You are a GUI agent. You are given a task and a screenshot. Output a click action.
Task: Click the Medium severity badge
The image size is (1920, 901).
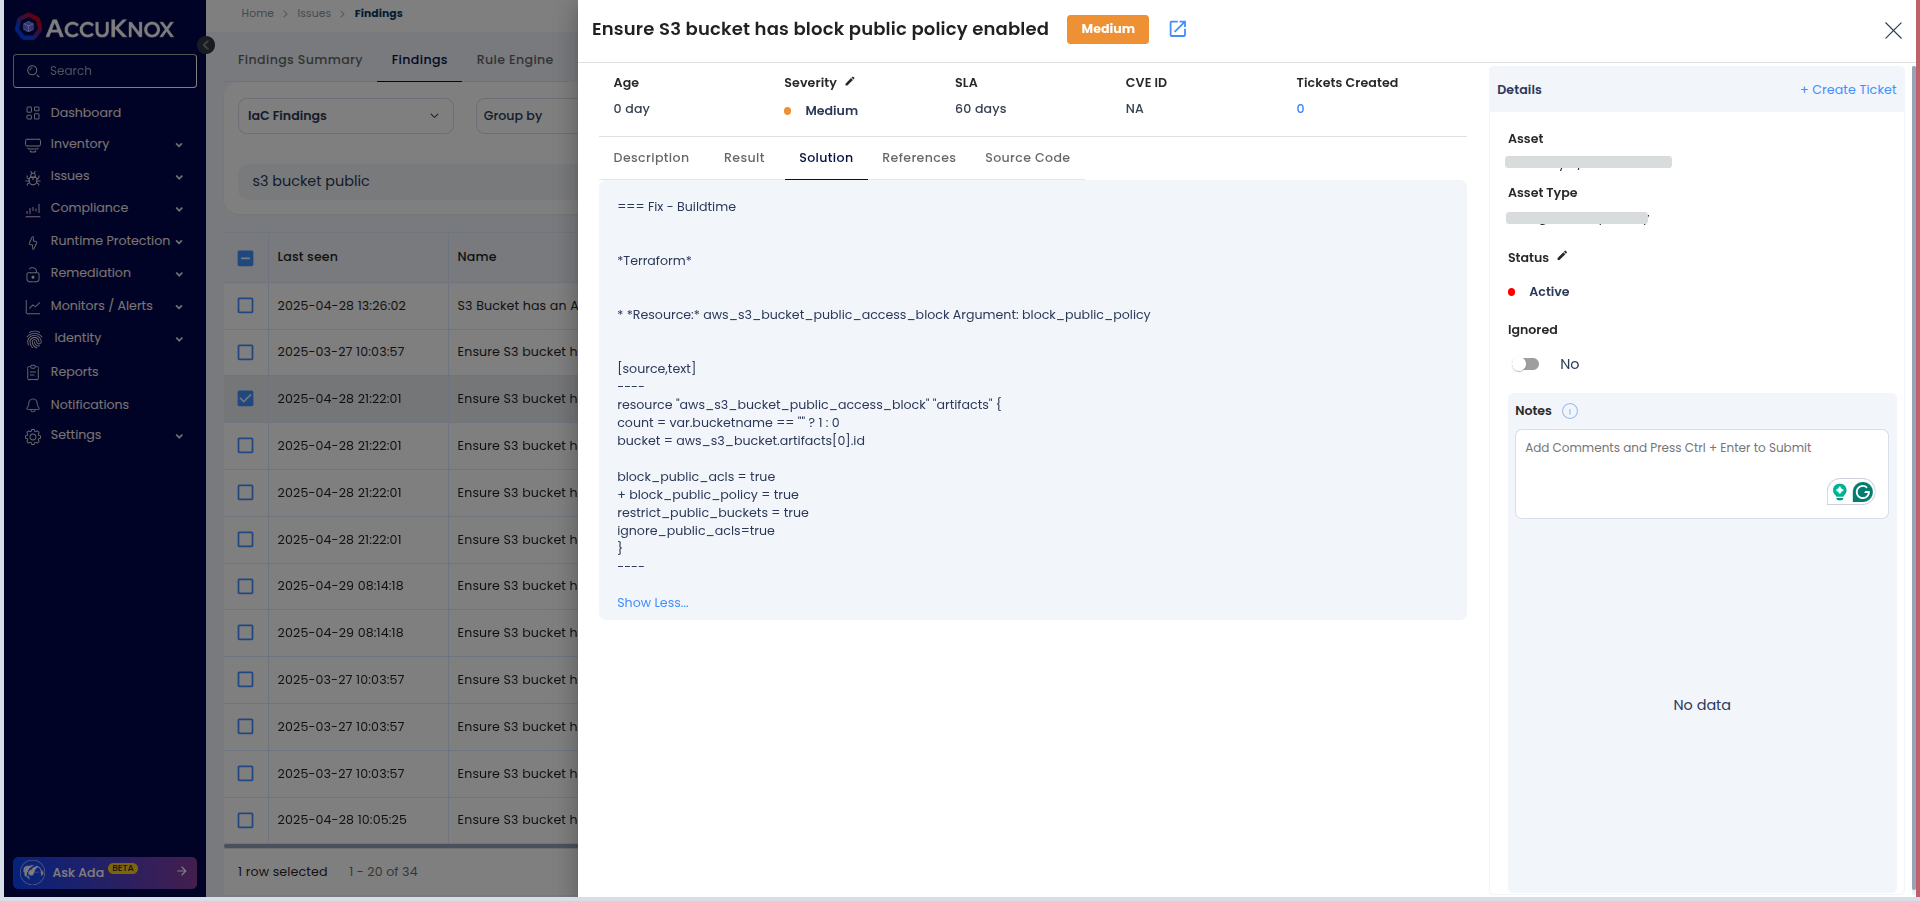(x=1108, y=29)
